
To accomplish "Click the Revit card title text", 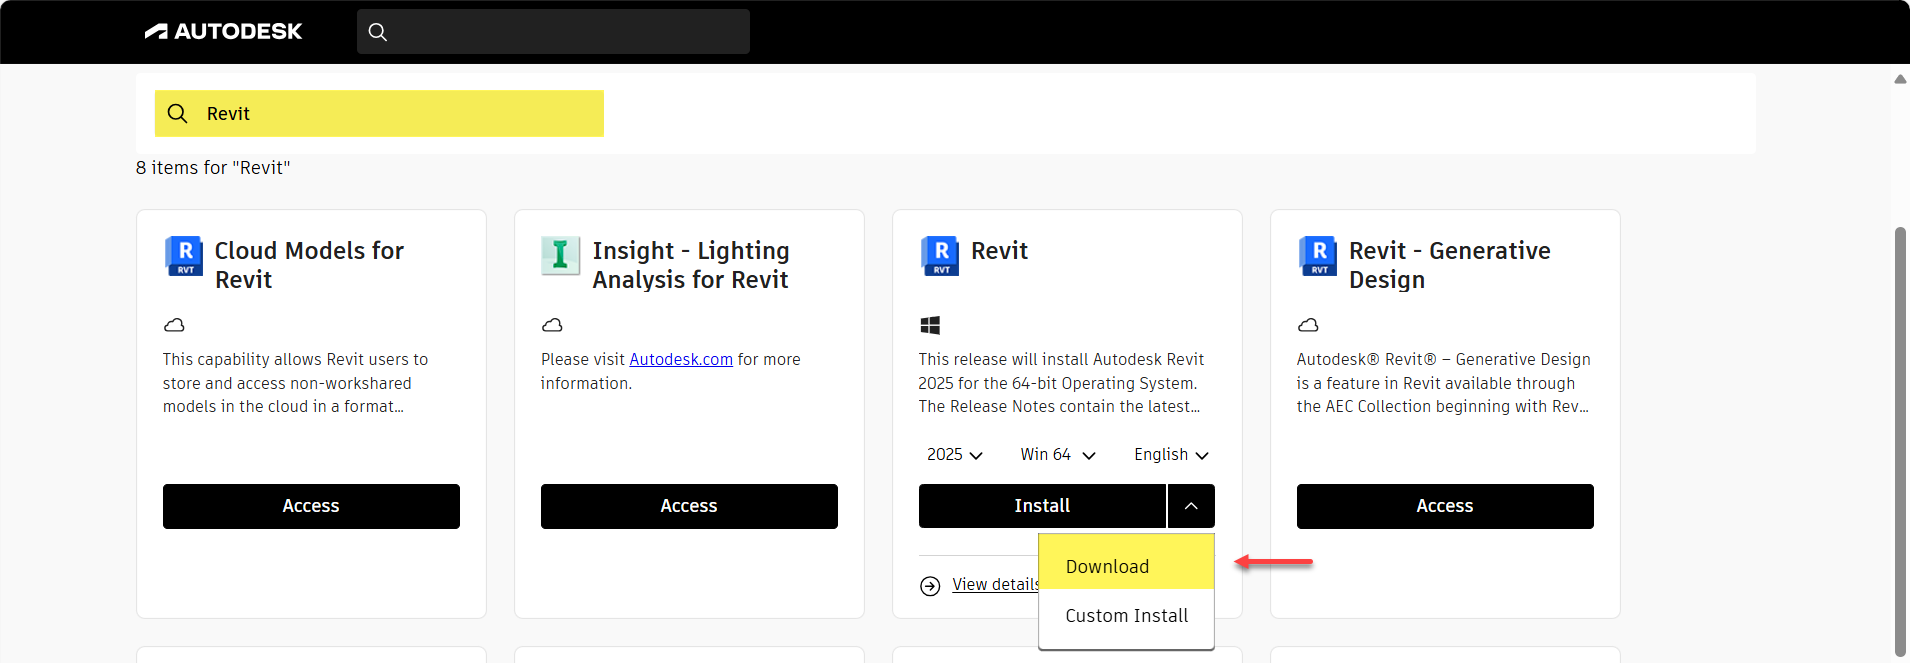I will [x=999, y=251].
